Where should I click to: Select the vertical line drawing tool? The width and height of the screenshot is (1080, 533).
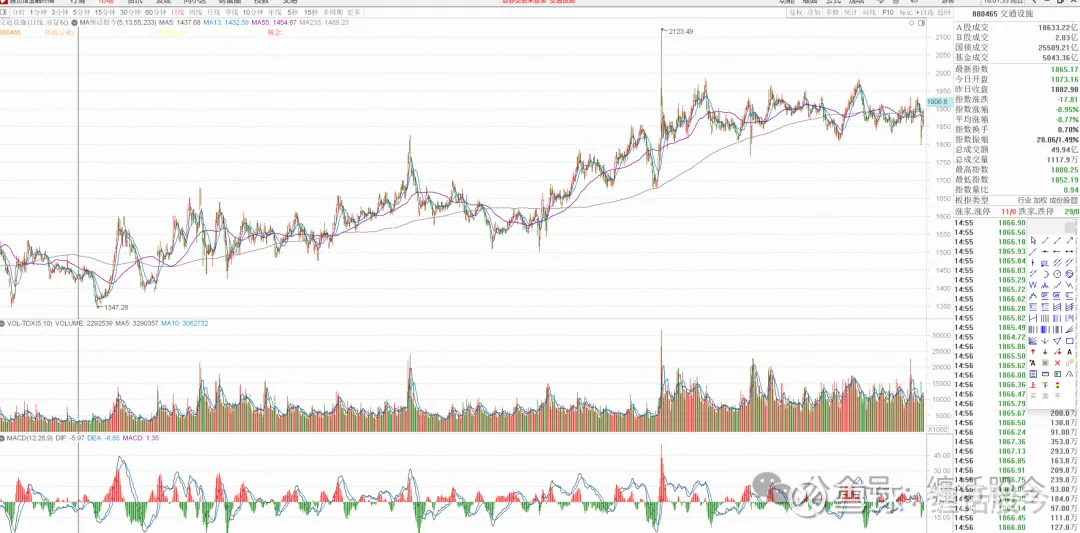(1033, 262)
